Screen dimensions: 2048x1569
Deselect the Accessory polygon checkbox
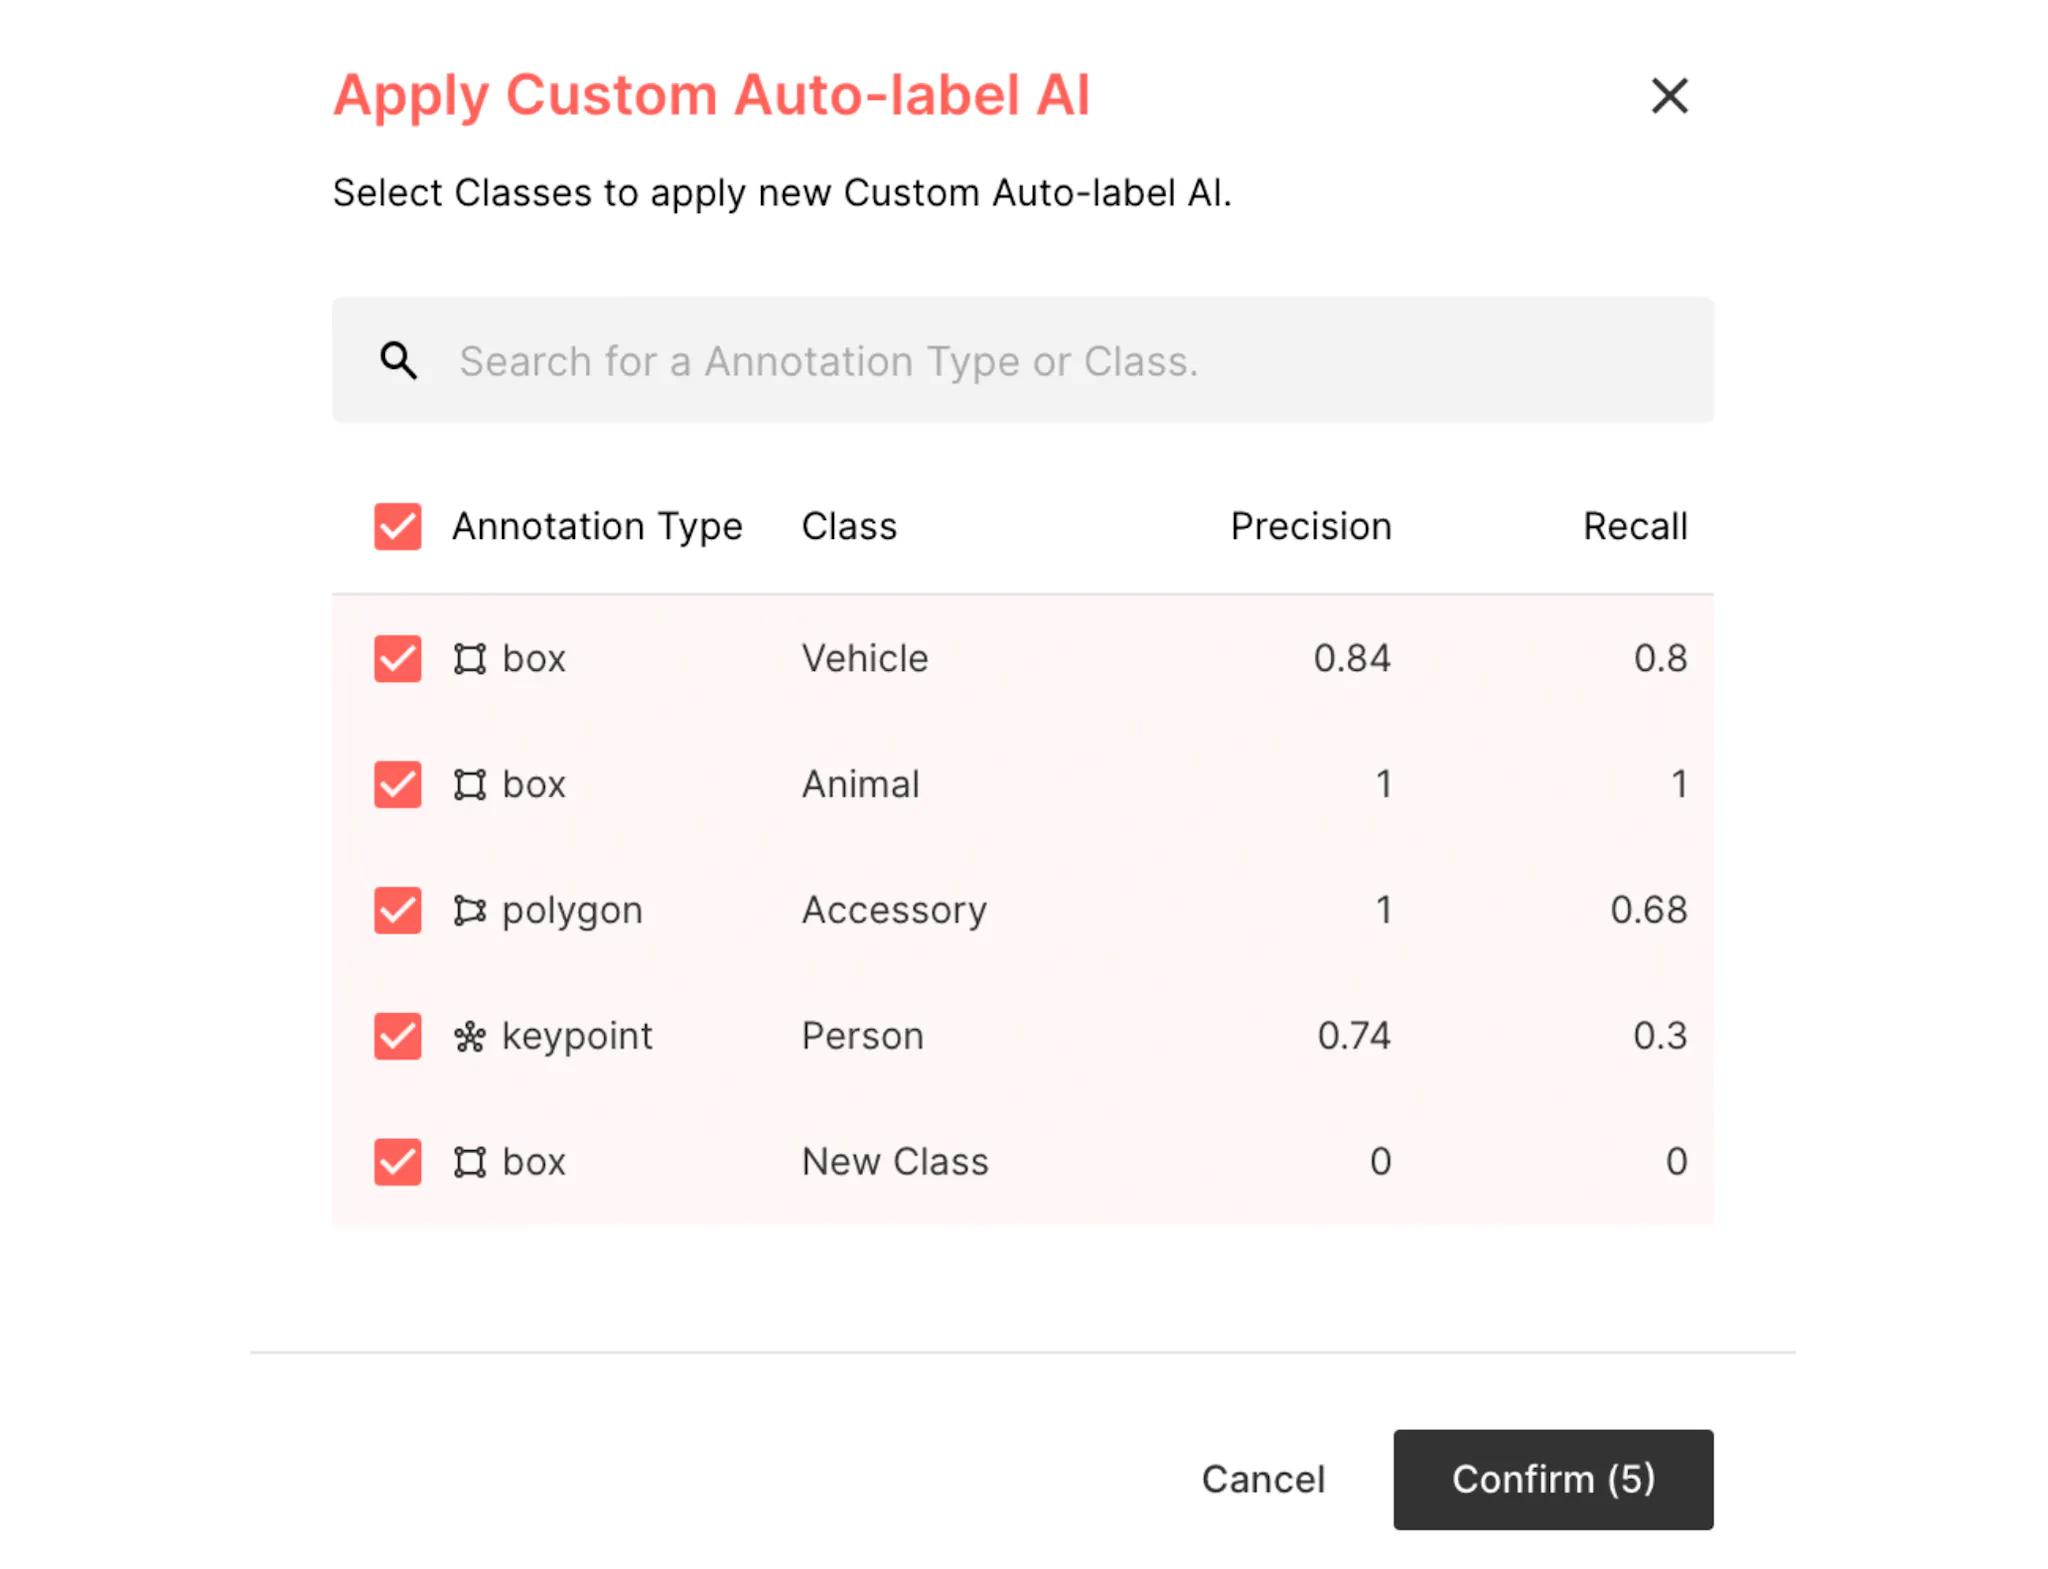pos(397,910)
